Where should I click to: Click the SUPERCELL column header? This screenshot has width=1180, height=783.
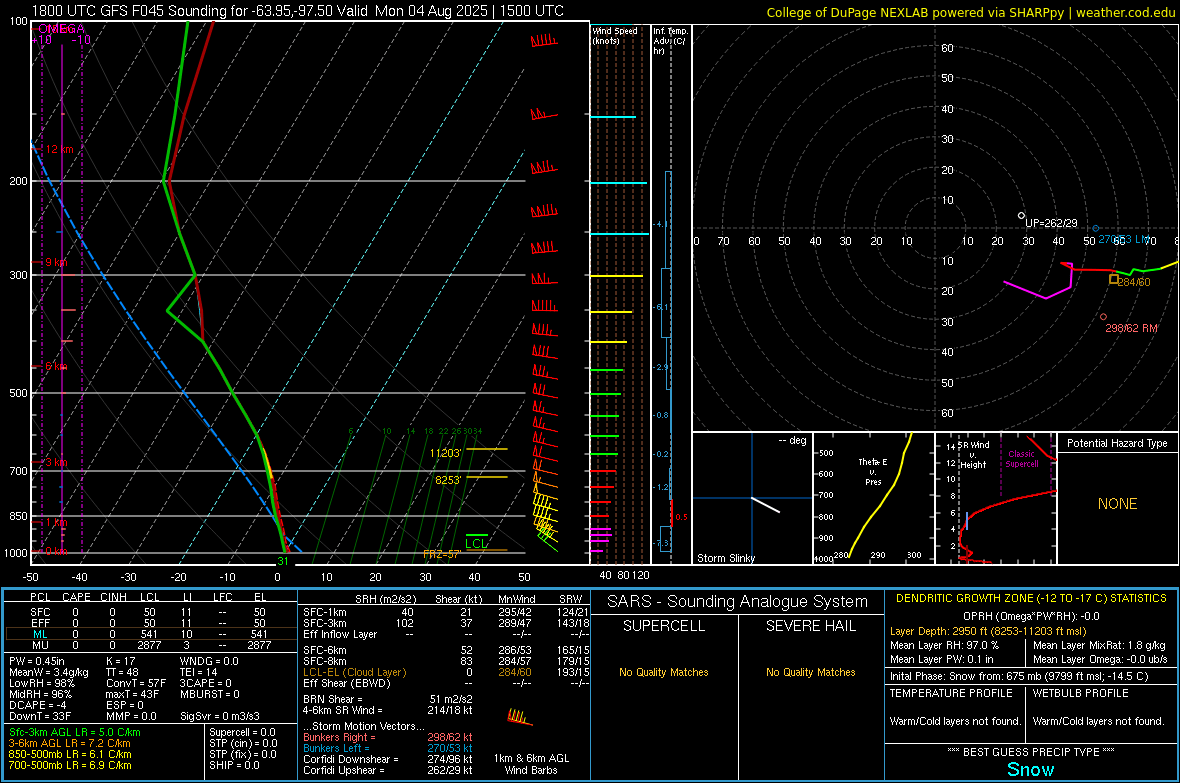664,626
